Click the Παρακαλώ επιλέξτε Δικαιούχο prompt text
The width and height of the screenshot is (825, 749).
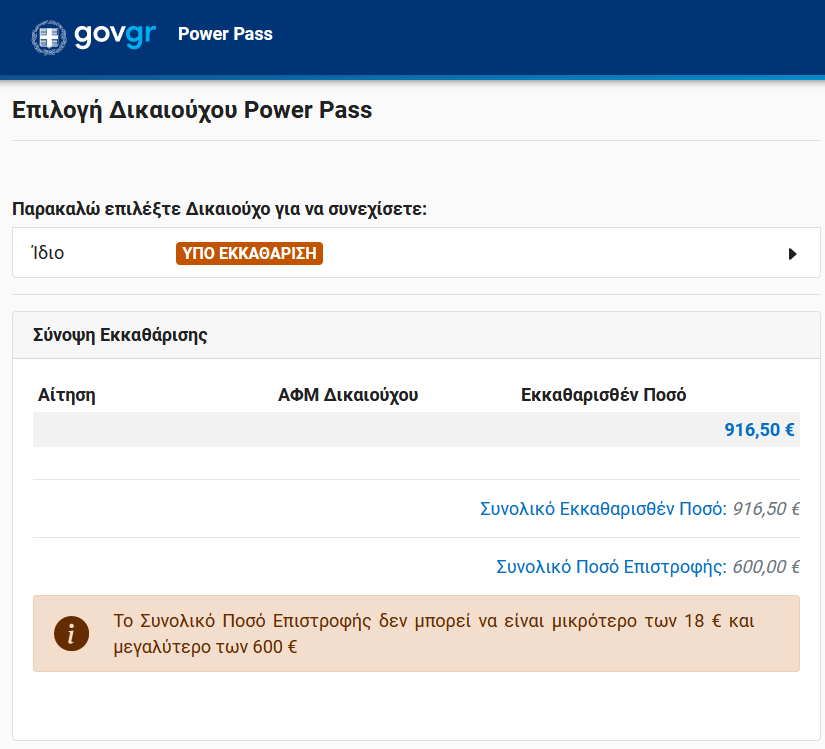click(x=219, y=209)
